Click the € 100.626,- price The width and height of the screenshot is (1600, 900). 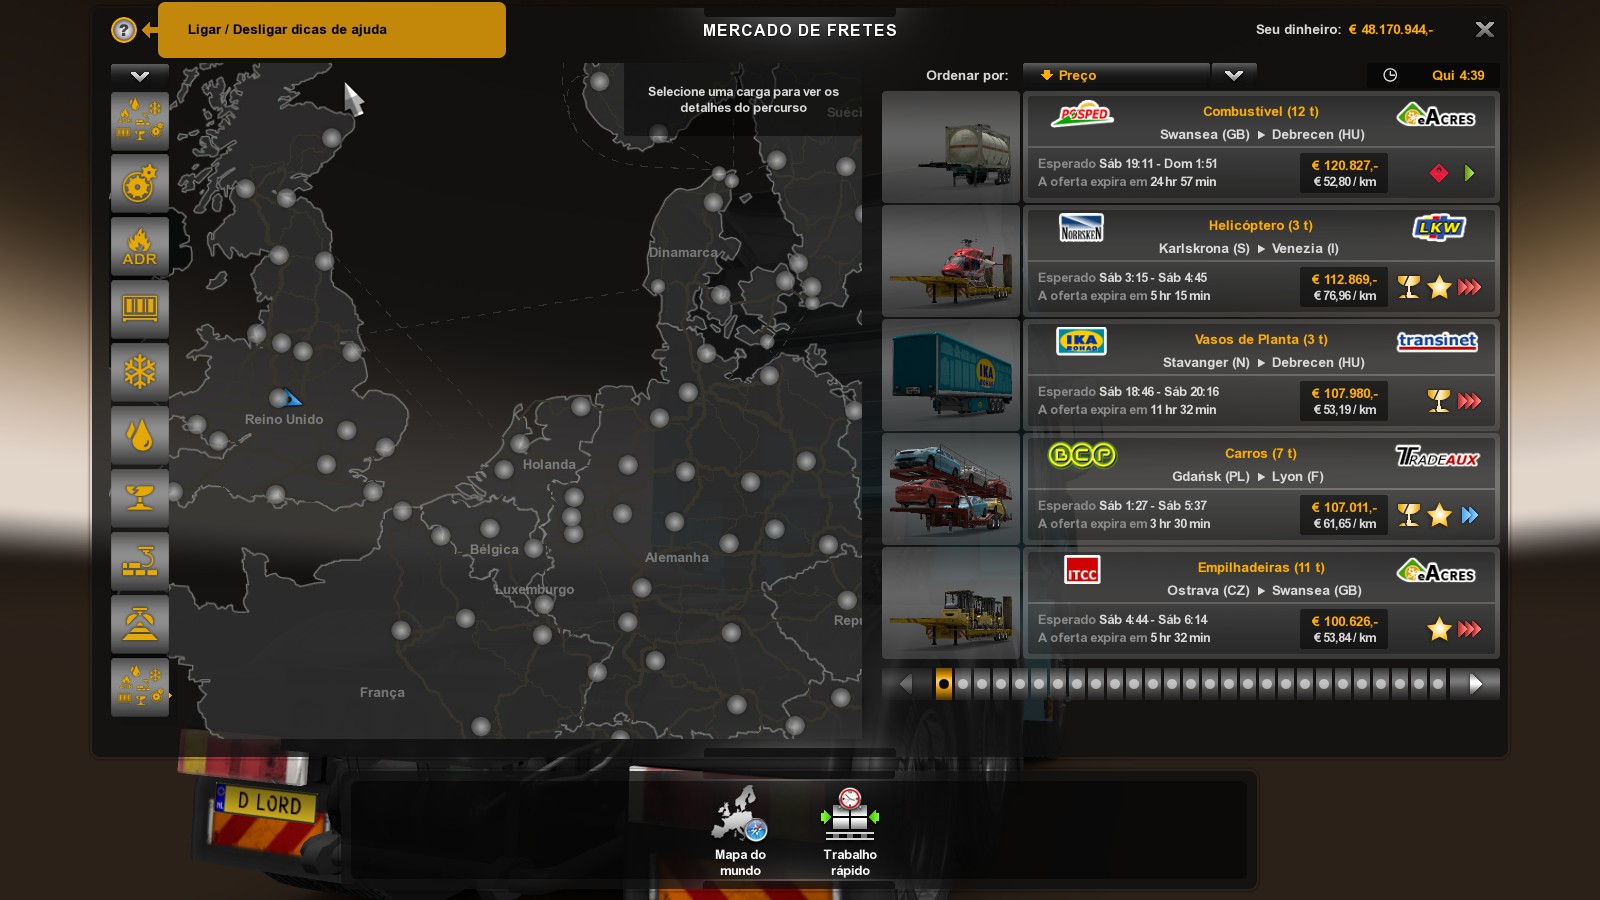[x=1344, y=622]
